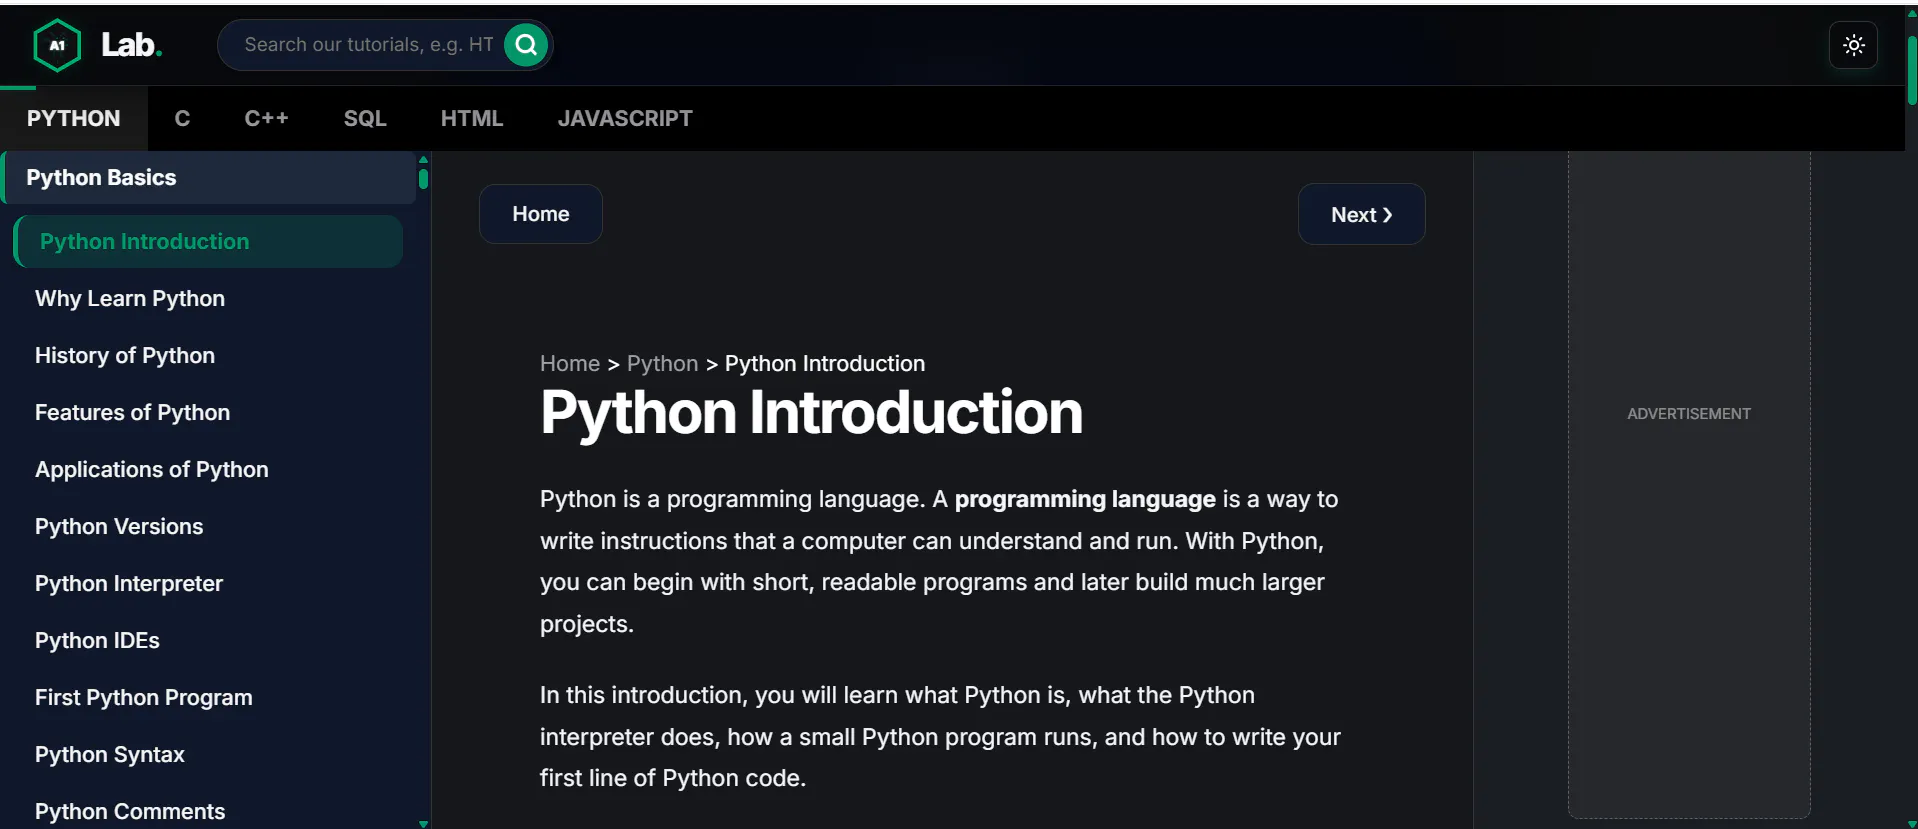Screen dimensions: 1918x829
Task: Click the page scrollbar down arrow
Action: click(x=1911, y=823)
